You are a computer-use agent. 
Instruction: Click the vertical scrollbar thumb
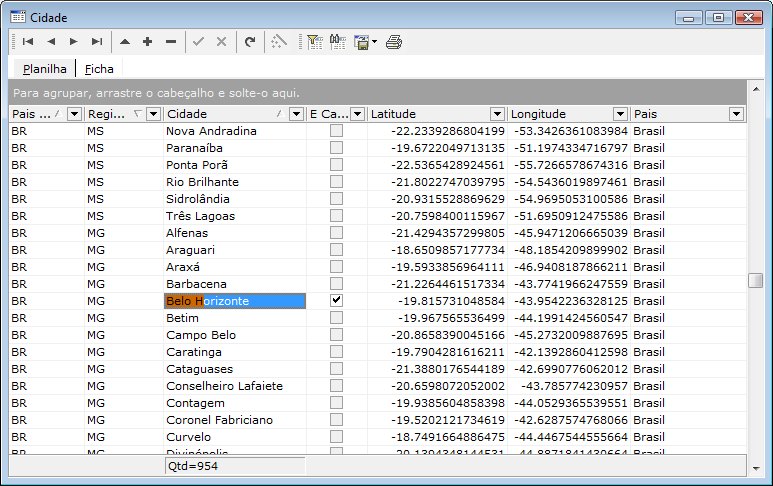click(756, 280)
